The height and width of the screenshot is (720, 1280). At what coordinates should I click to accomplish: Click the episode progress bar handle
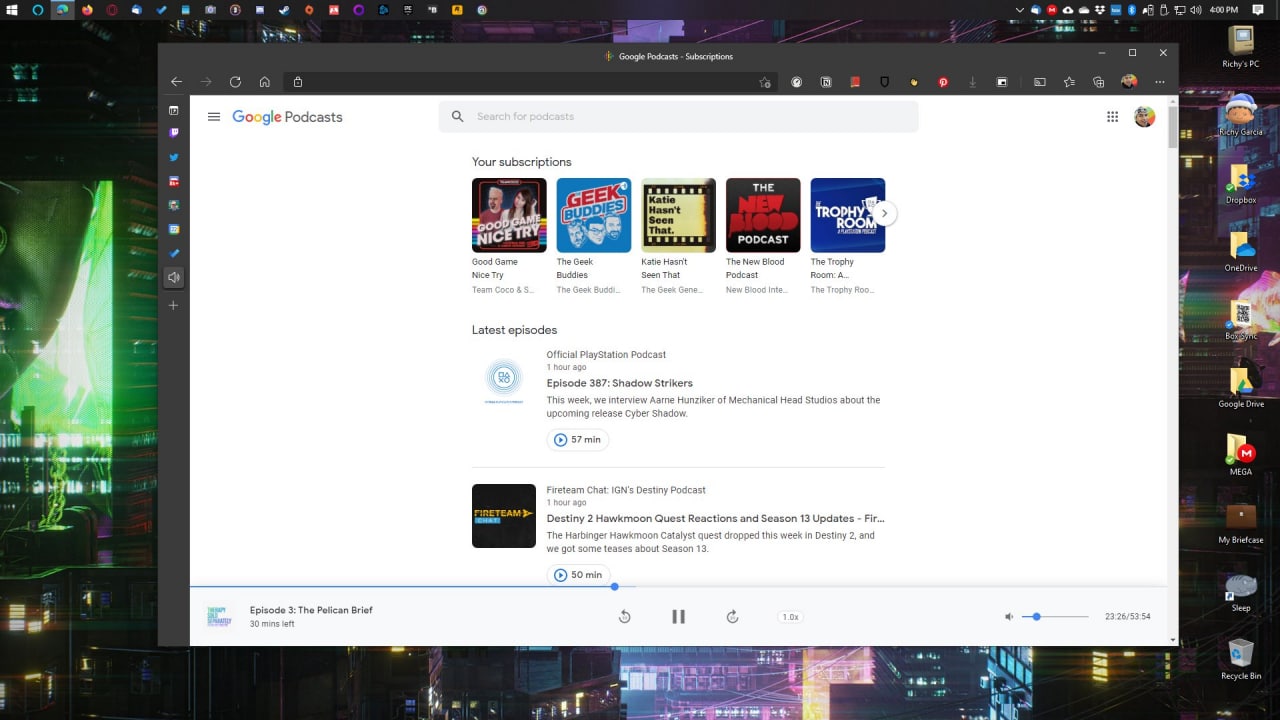pyautogui.click(x=614, y=587)
